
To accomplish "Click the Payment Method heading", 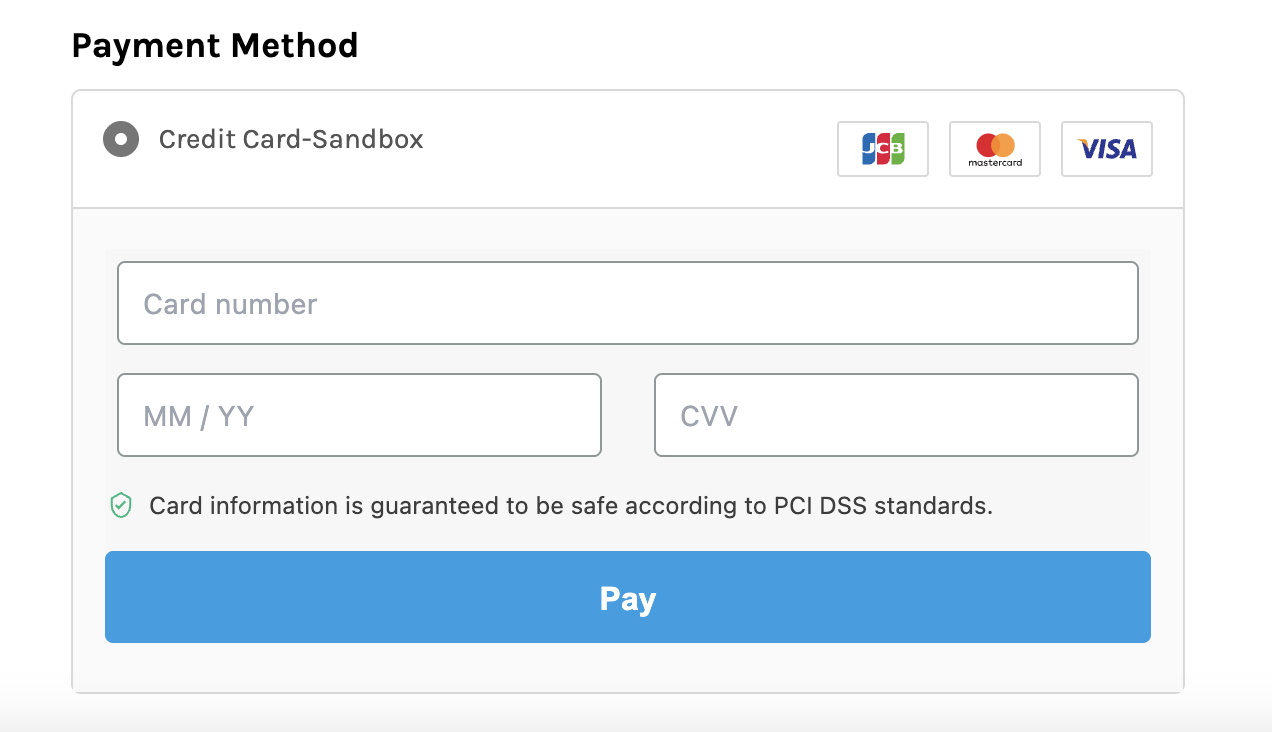I will pos(215,45).
